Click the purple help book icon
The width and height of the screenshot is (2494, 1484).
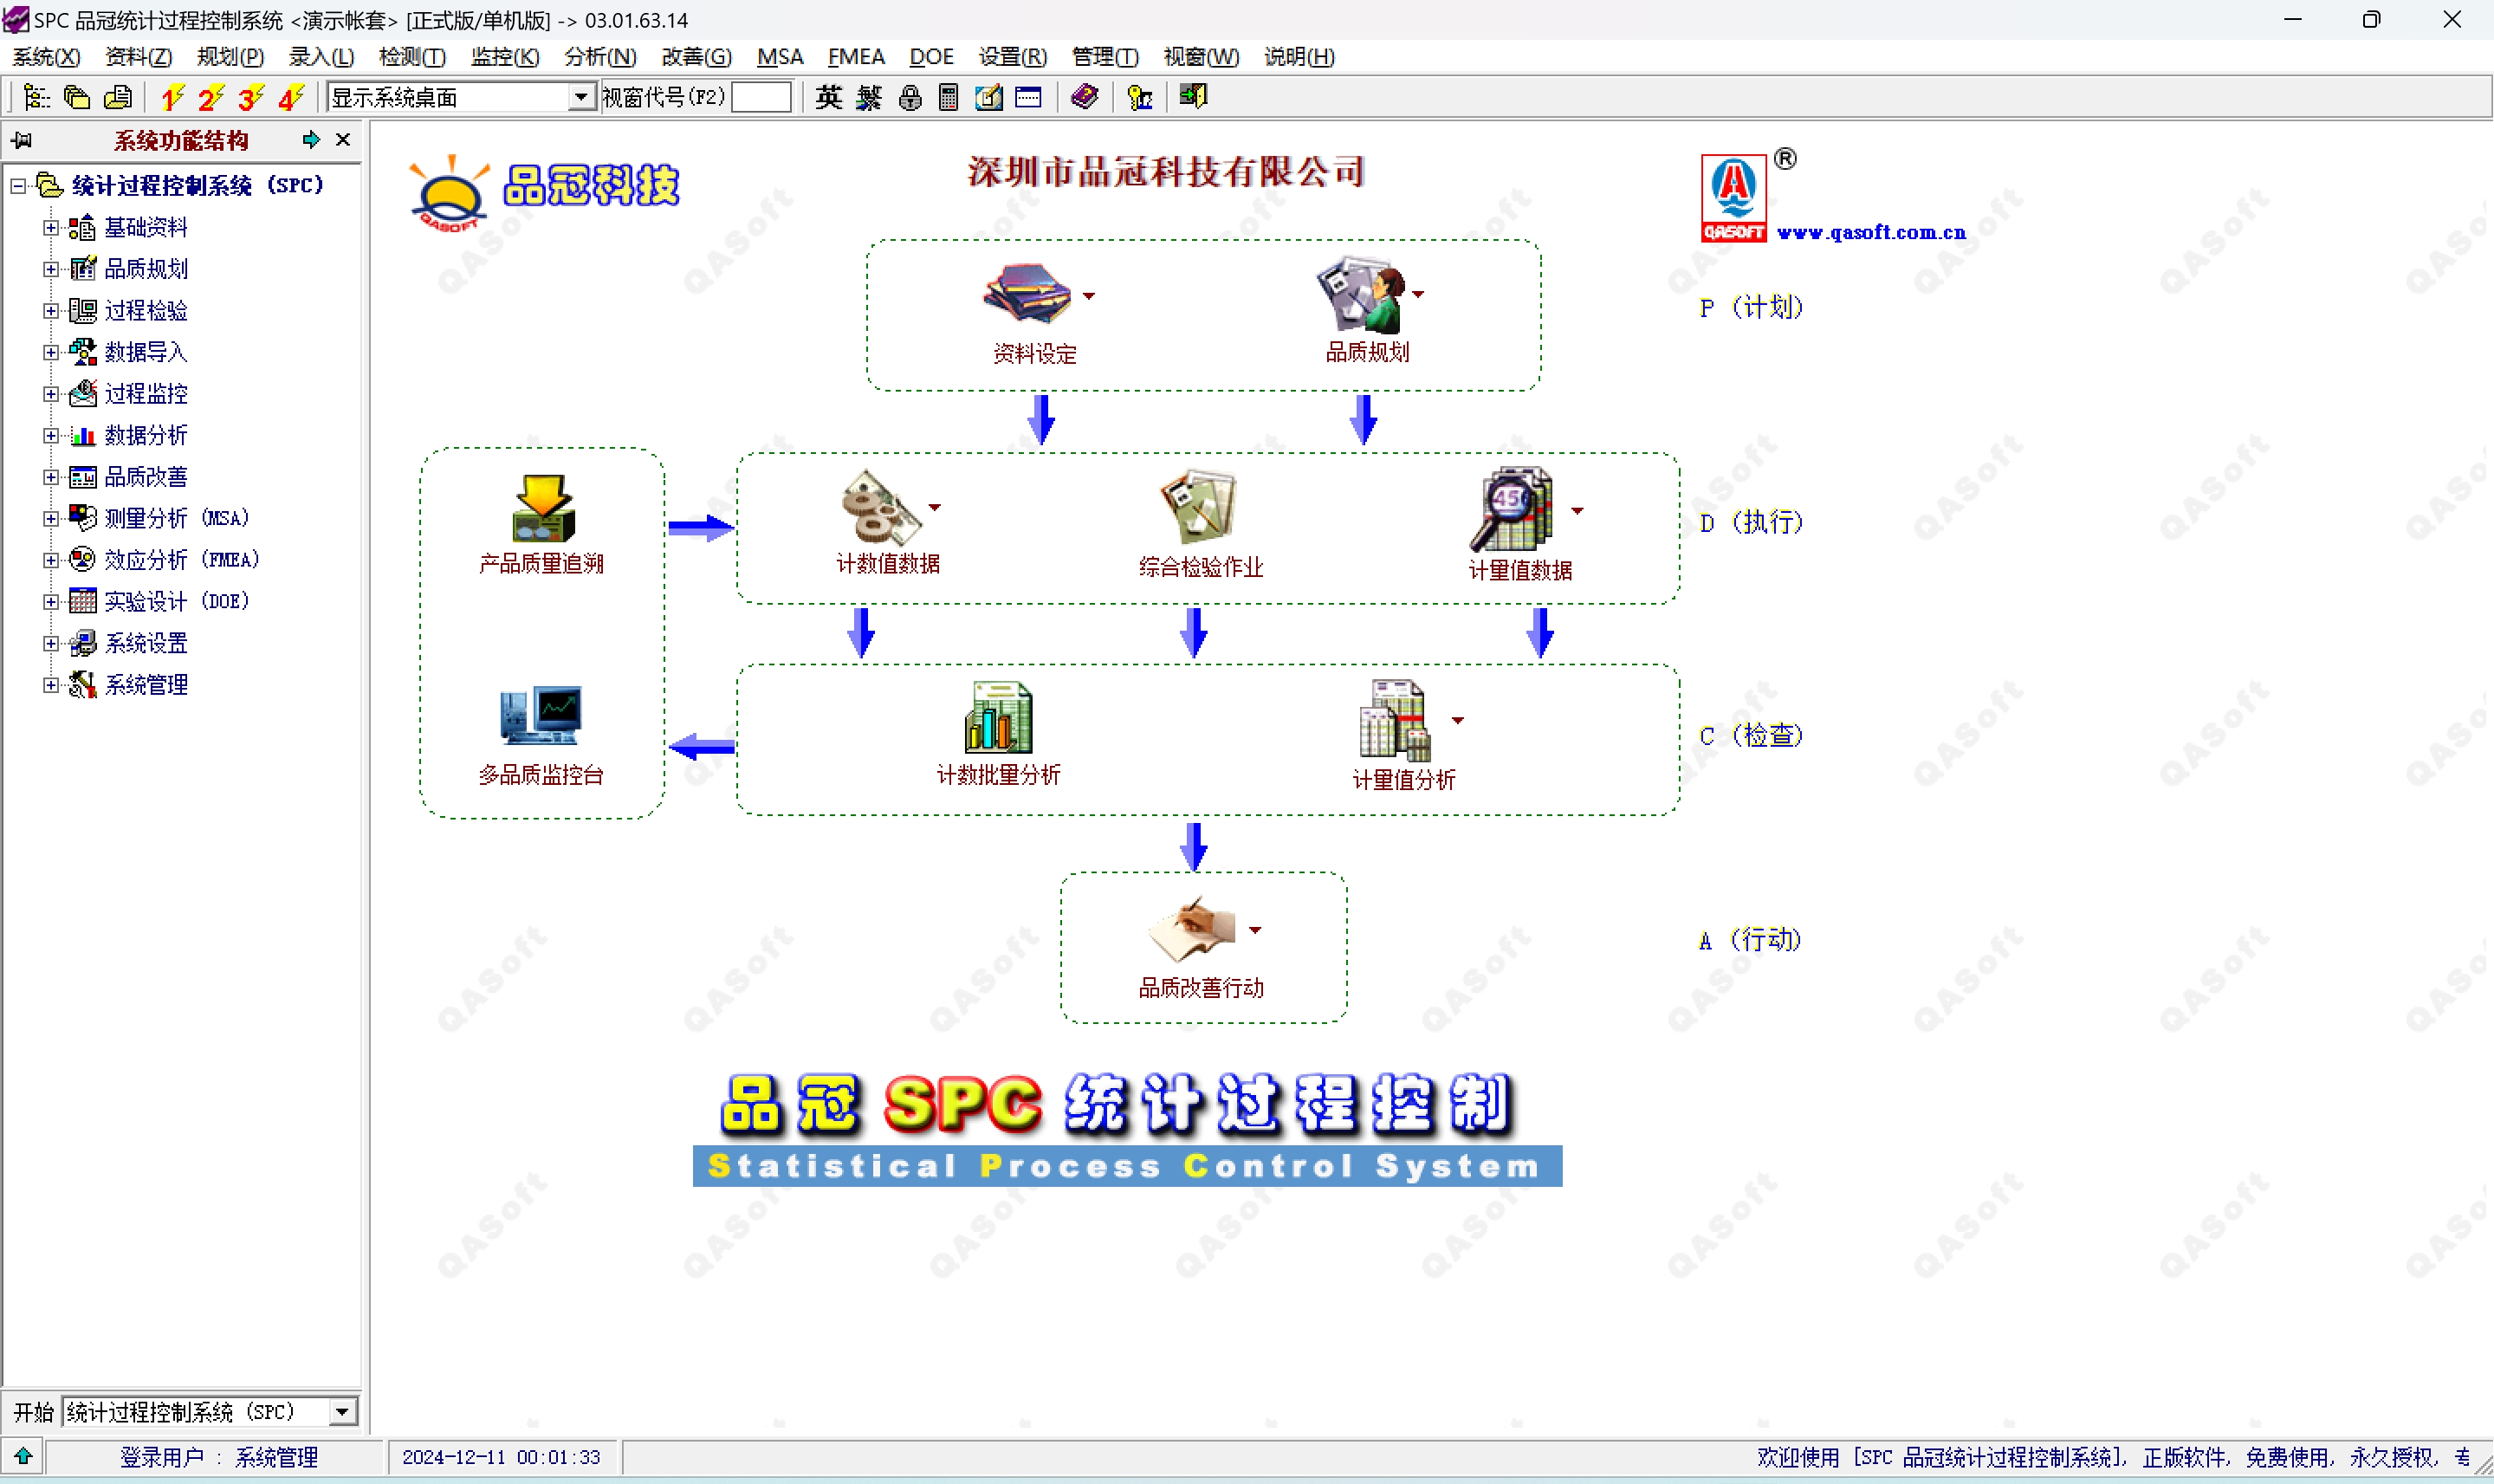(1084, 97)
